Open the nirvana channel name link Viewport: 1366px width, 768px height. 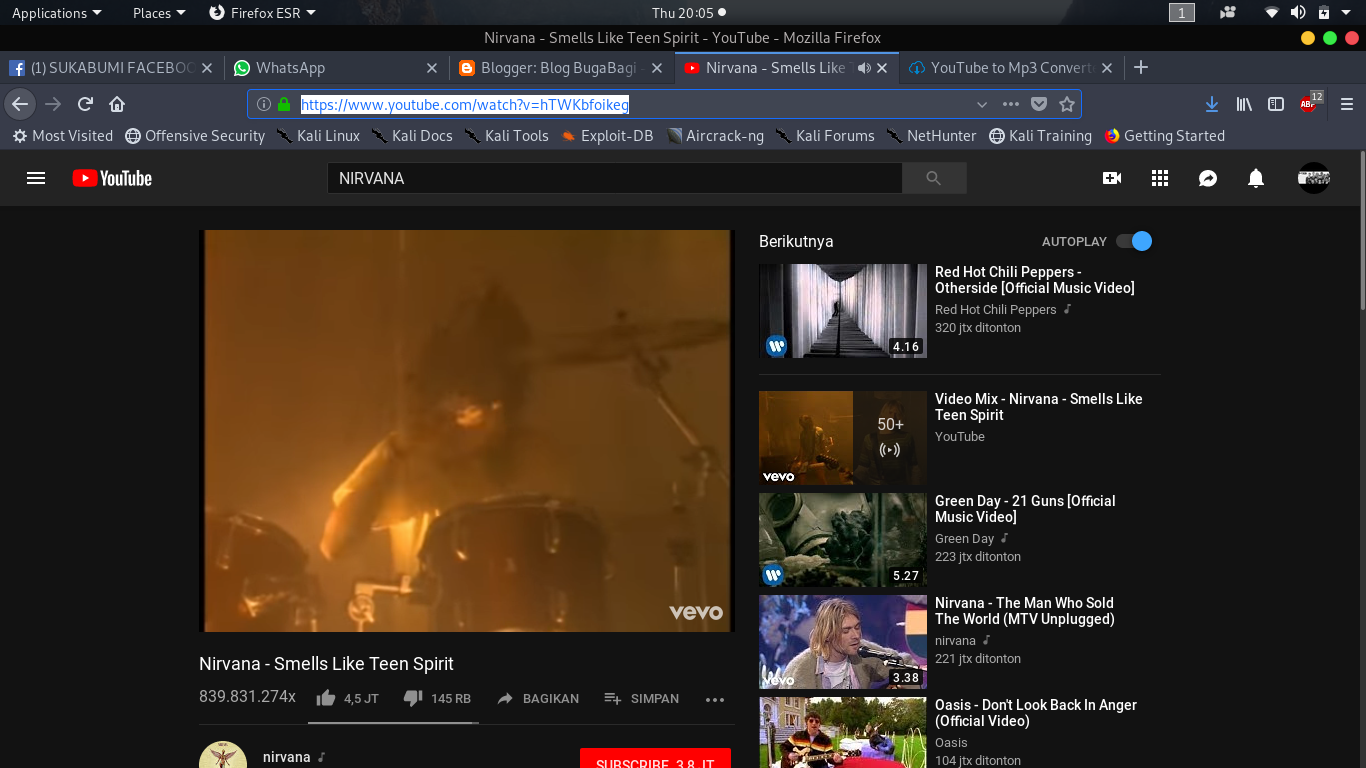287,757
